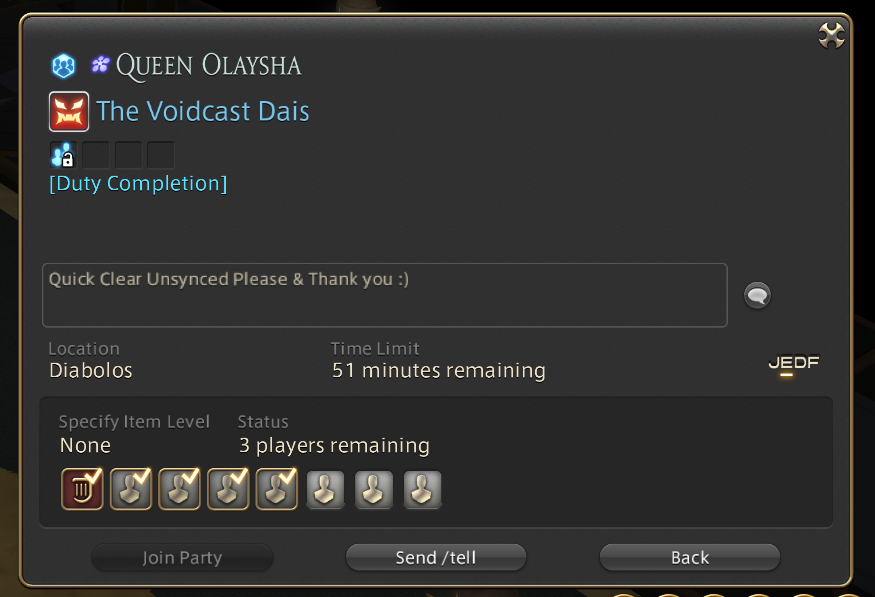Click the trial icon beside The Voidcast Dais
This screenshot has width=875, height=597.
coord(69,112)
